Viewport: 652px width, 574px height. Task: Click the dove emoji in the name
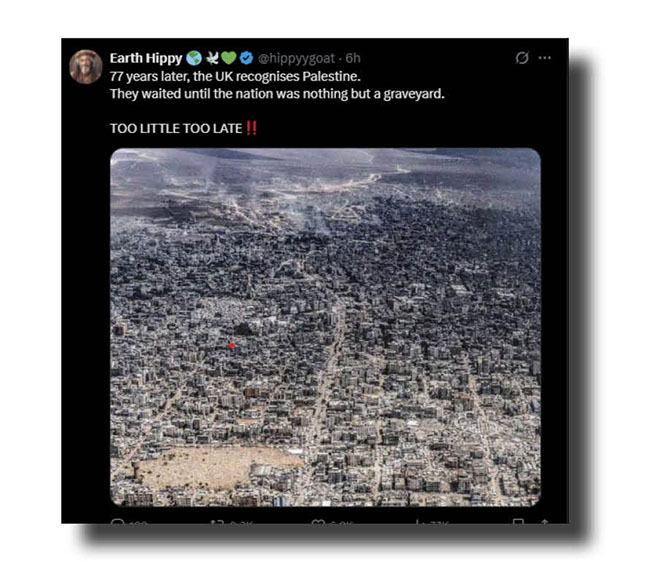[212, 58]
